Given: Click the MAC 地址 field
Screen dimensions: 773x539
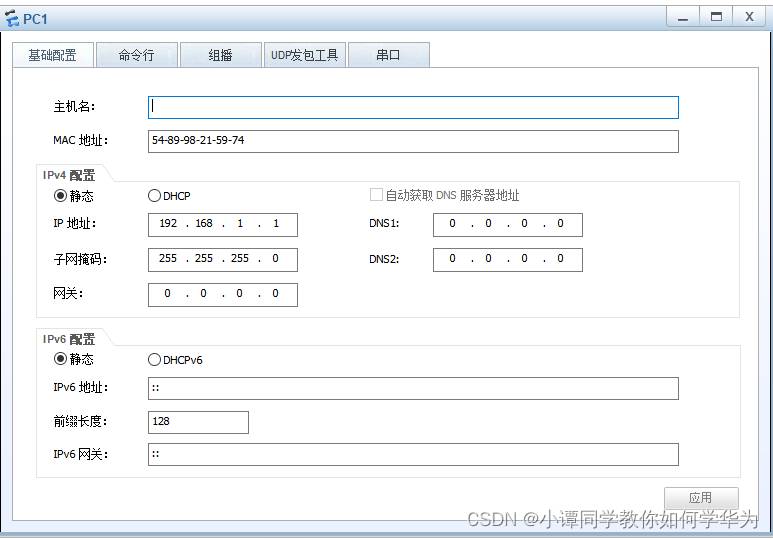Looking at the screenshot, I should click(x=413, y=141).
